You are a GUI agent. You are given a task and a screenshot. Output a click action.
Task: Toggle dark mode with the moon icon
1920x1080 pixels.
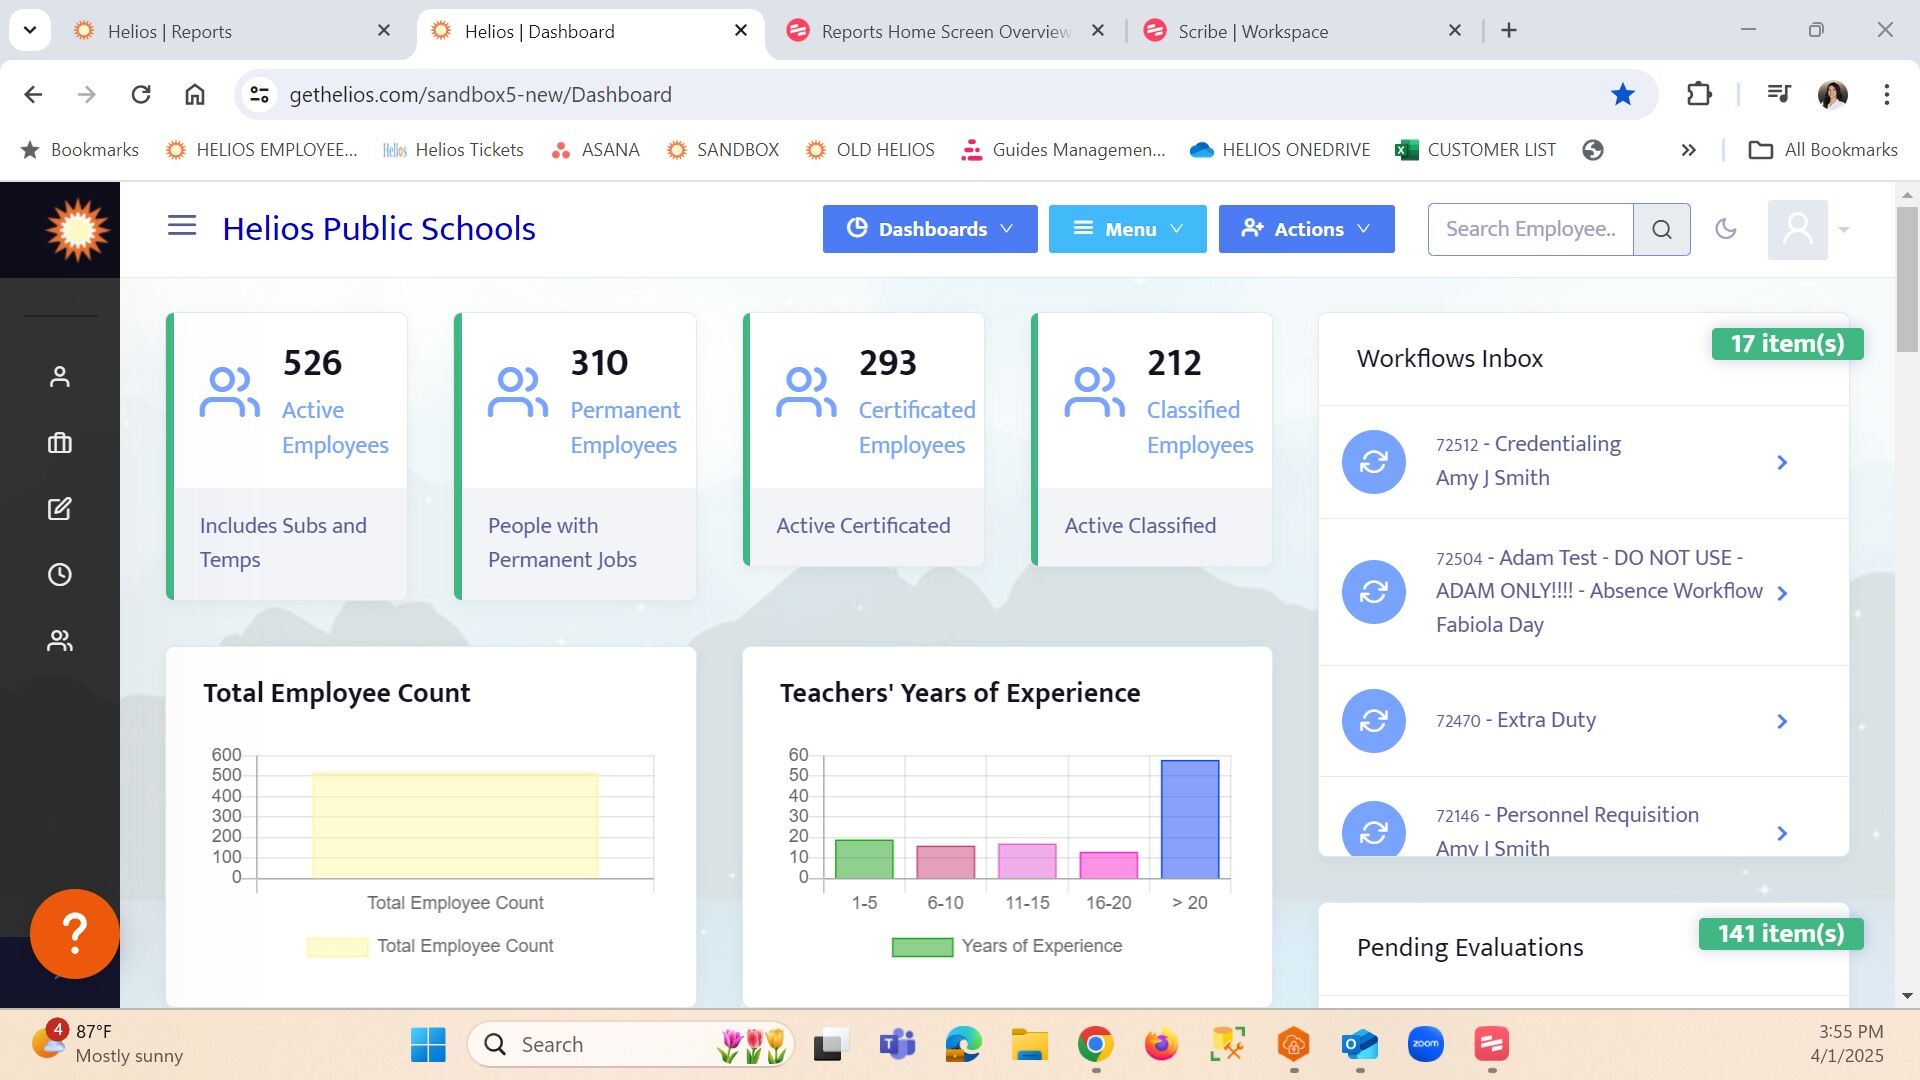[x=1725, y=229]
